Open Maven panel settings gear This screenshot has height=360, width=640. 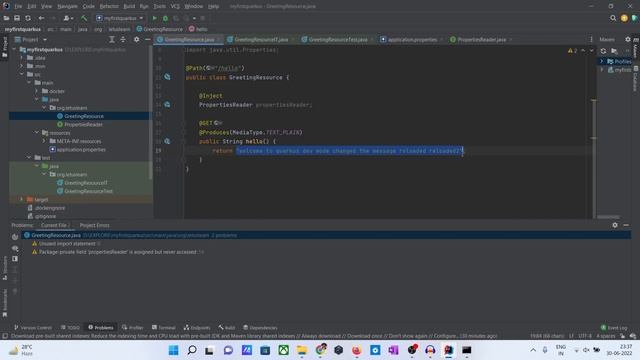[x=628, y=39]
